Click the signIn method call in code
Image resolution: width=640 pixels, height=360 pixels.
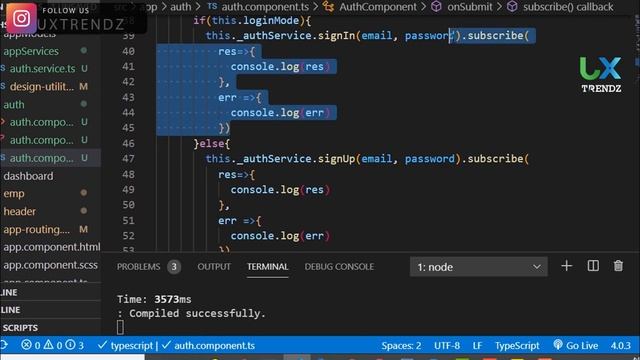tap(336, 36)
